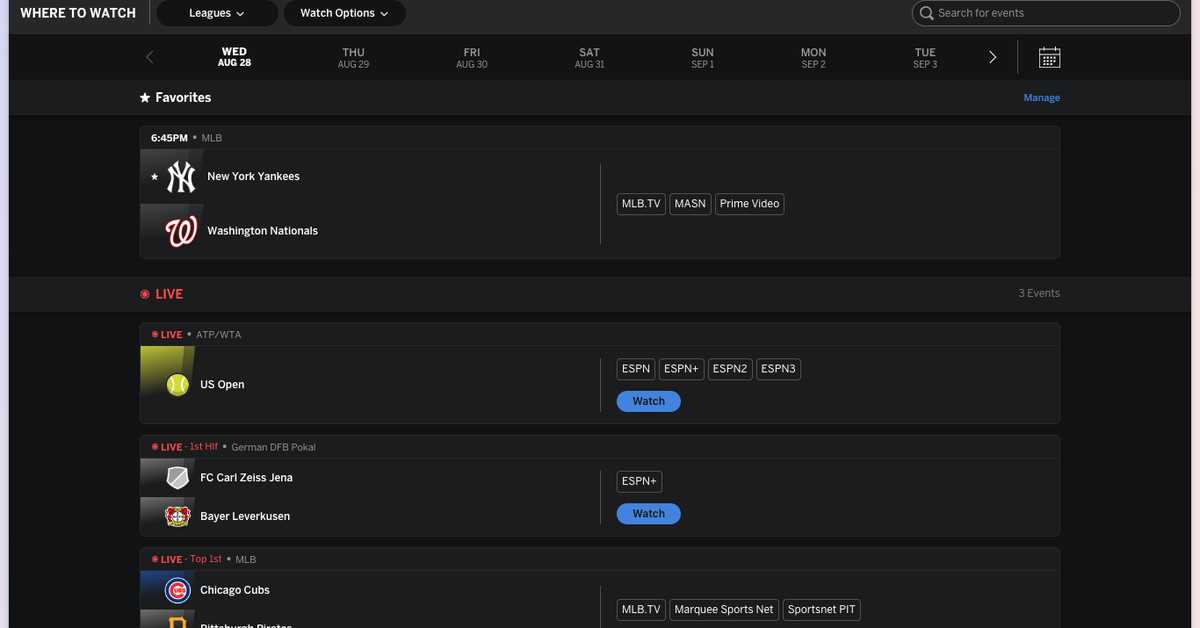Click the Prime Video channel button
Viewport: 1200px width, 628px height.
(750, 204)
